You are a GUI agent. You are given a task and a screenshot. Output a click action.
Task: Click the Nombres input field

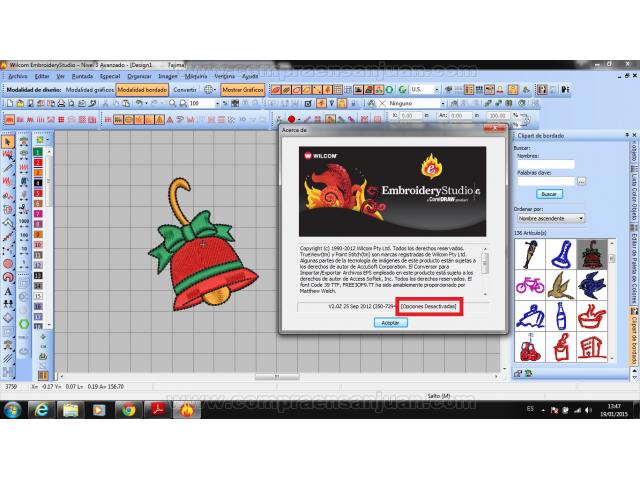pyautogui.click(x=546, y=164)
